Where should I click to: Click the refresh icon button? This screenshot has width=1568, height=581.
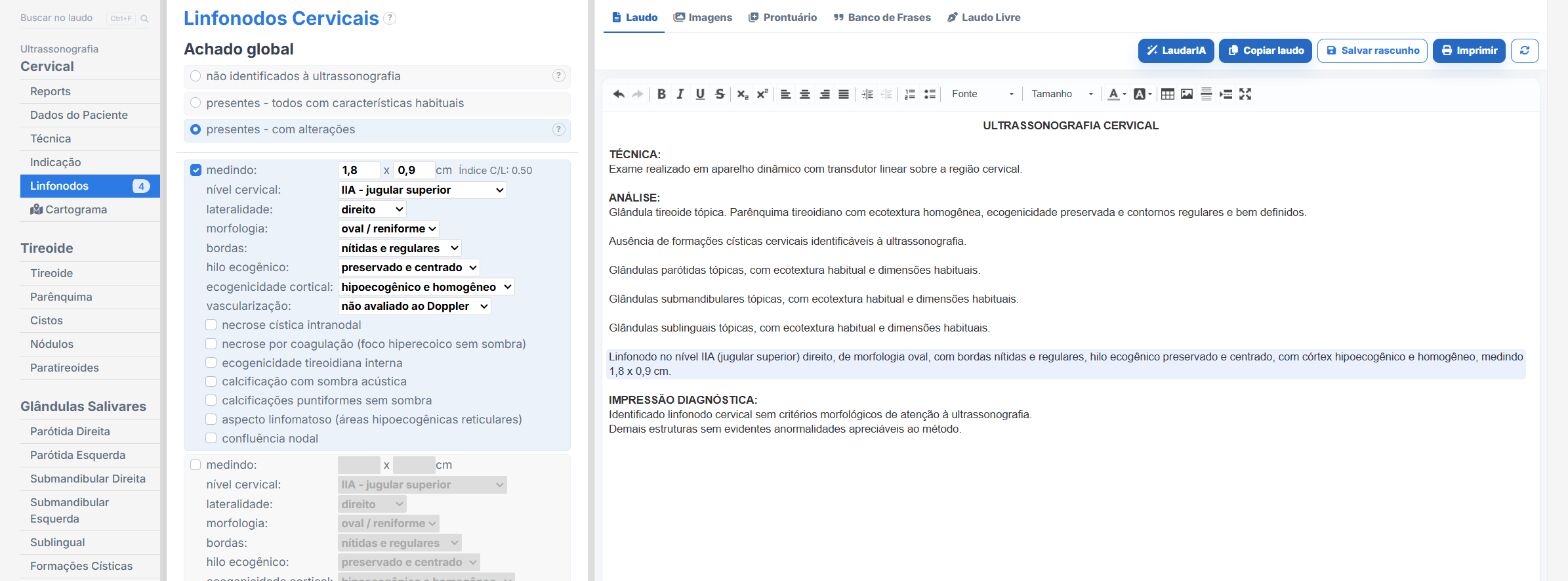click(x=1524, y=50)
